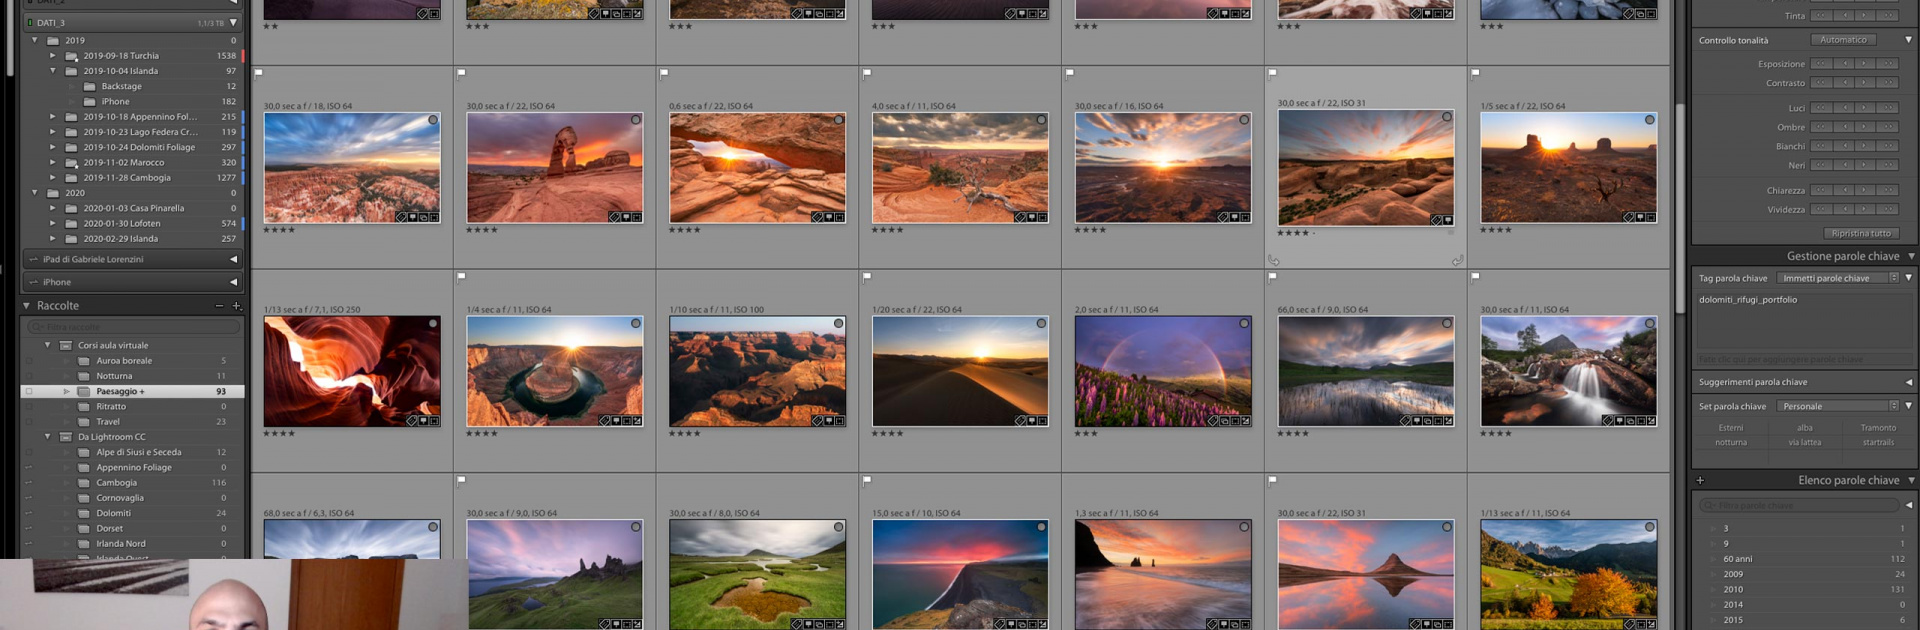Click quick collection circle on rainbow lupine thumbnail
The width and height of the screenshot is (1920, 630).
(1244, 324)
